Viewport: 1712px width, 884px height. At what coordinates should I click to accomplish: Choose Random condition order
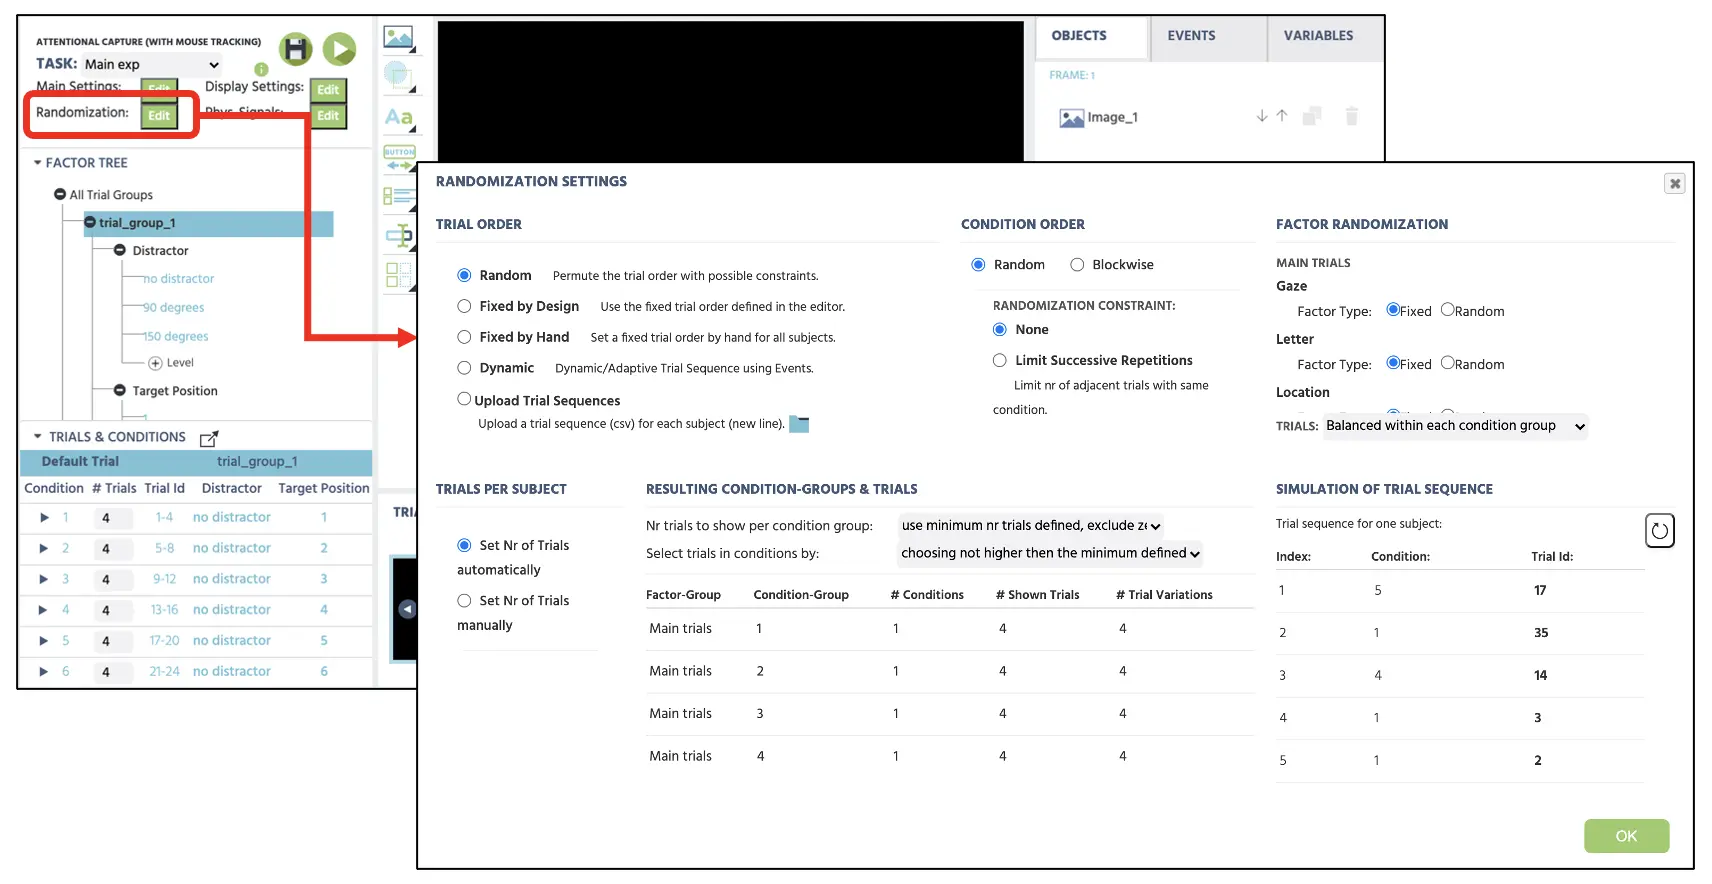click(x=978, y=265)
